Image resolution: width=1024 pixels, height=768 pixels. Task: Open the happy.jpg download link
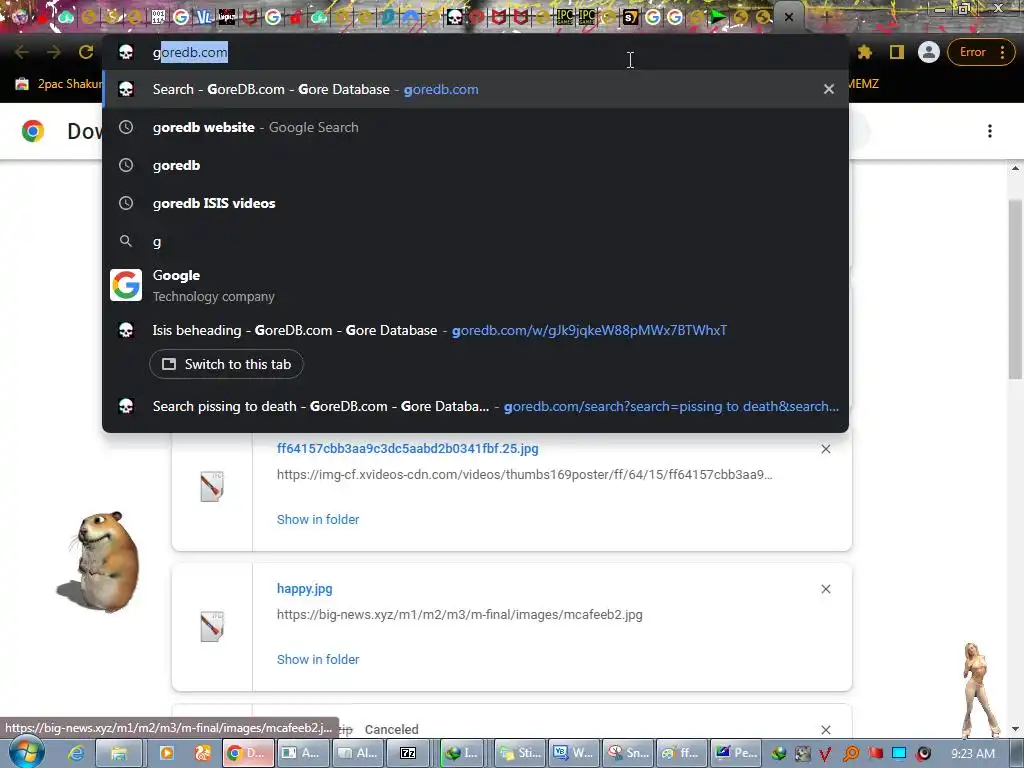tap(304, 588)
